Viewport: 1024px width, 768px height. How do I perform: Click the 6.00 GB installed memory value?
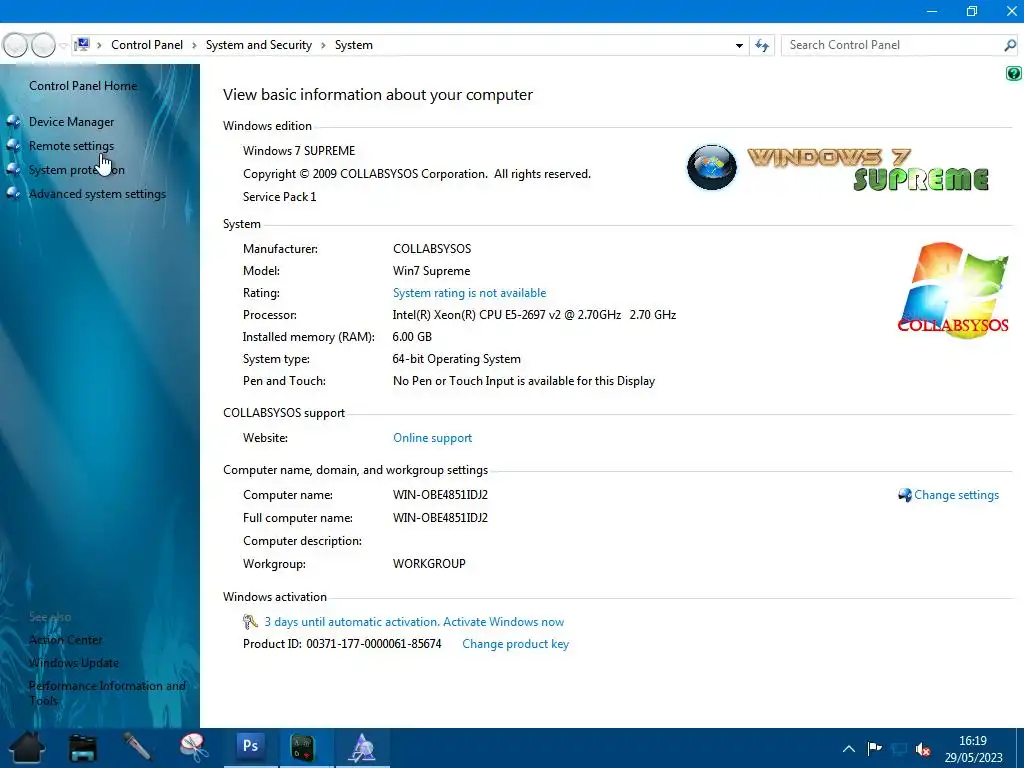click(412, 337)
